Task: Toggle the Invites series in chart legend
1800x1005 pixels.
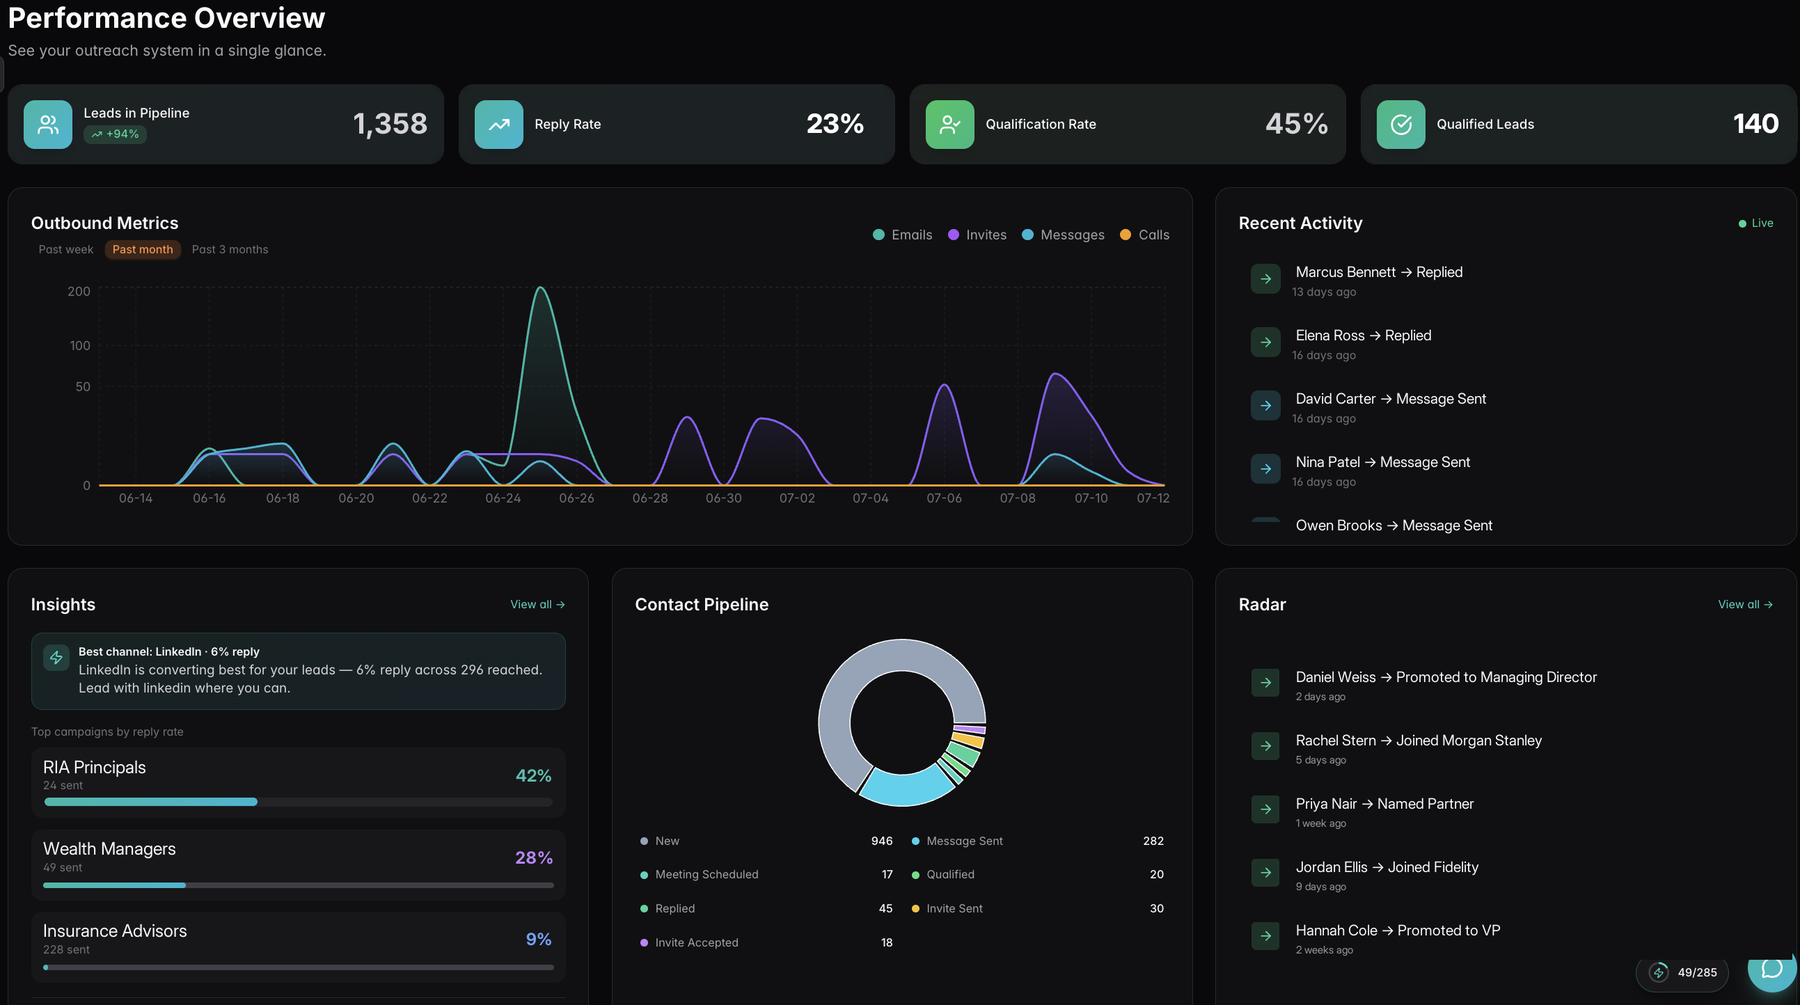Action: click(x=977, y=235)
